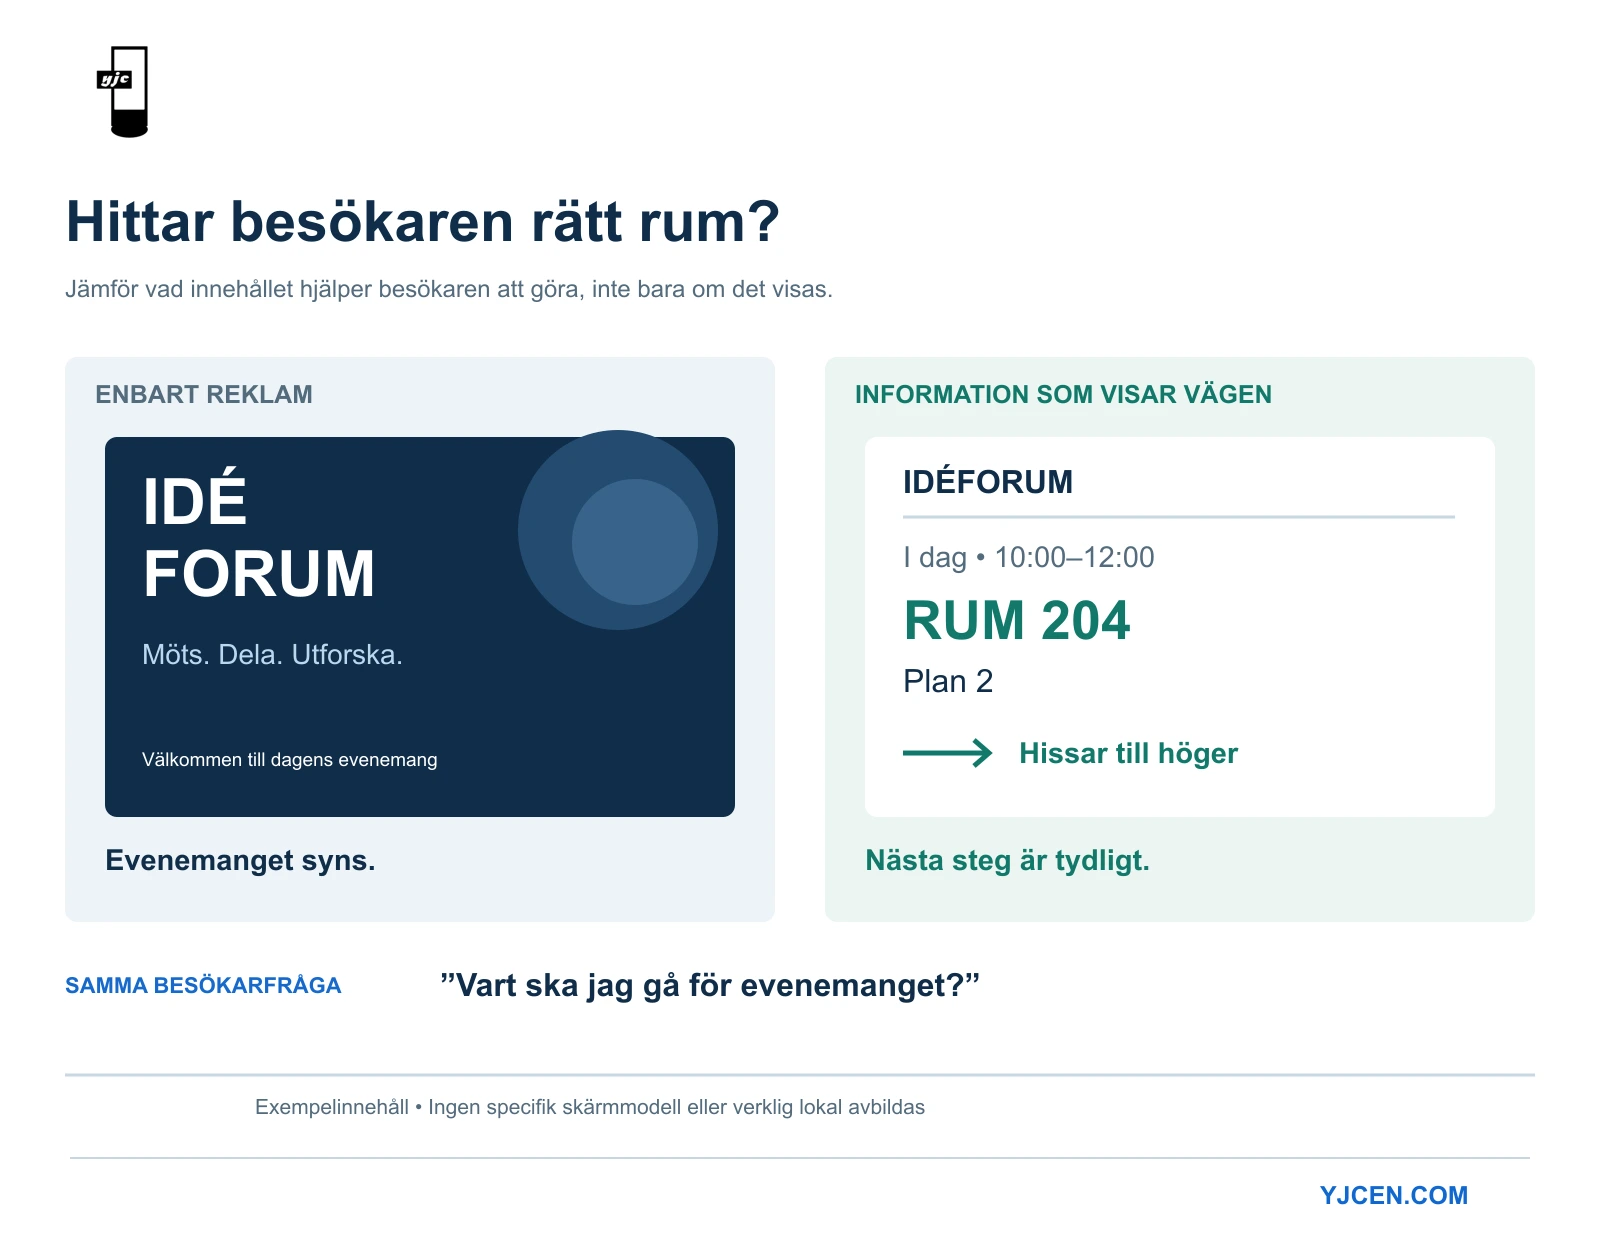Click the 'IDÉ FORUM' poster title
The width and height of the screenshot is (1600, 1240).
259,537
